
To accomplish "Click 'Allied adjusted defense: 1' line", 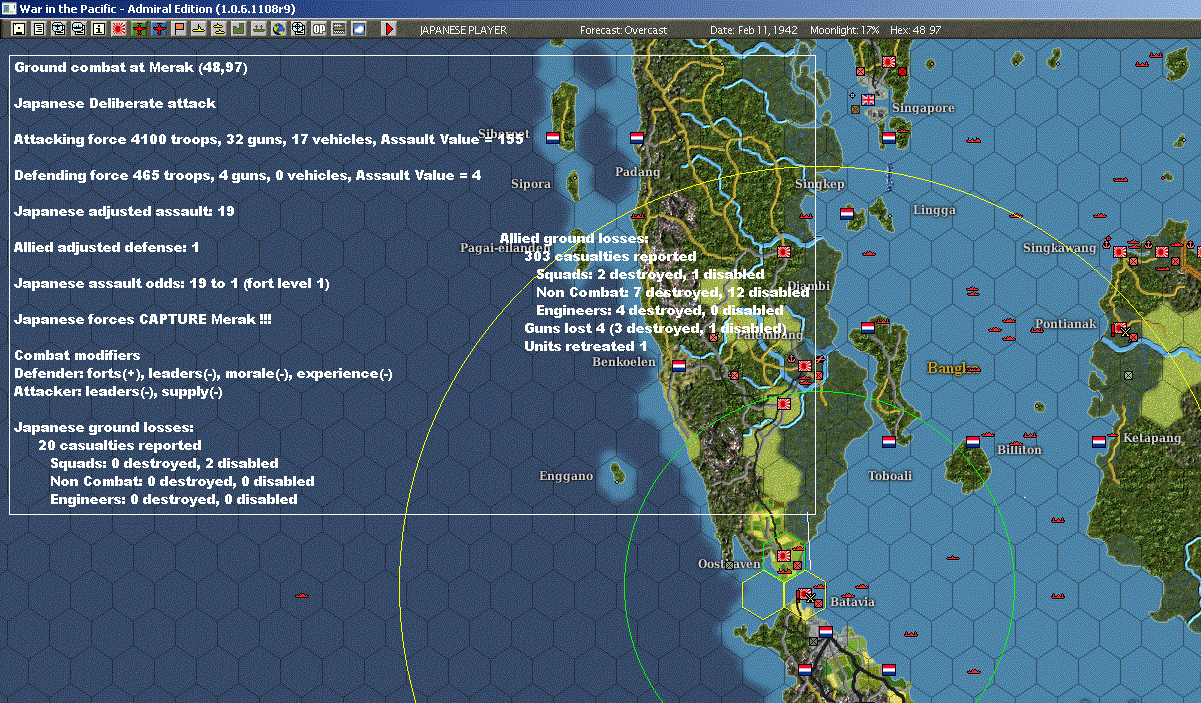I will pyautogui.click(x=107, y=247).
